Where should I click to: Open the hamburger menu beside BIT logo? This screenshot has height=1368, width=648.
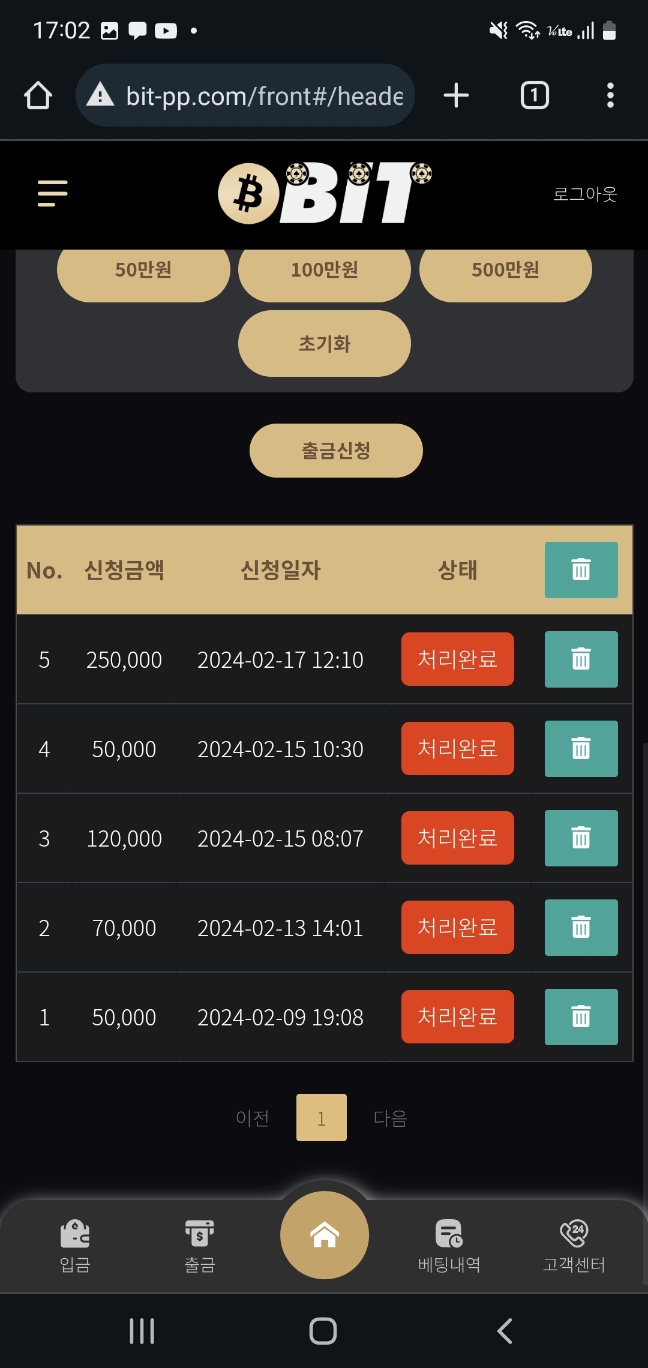point(52,193)
